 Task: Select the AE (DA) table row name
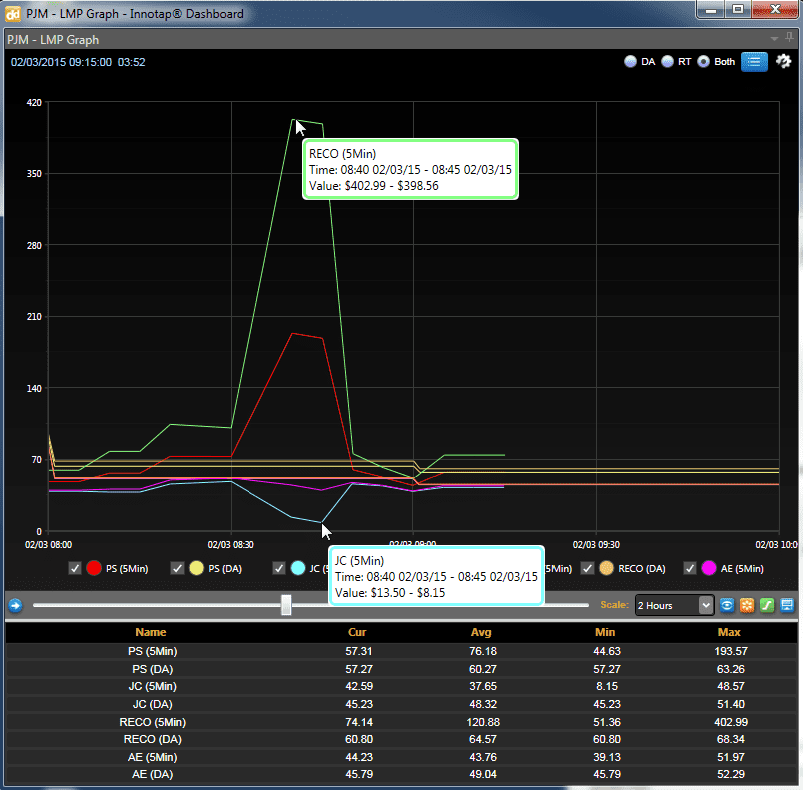point(152,774)
